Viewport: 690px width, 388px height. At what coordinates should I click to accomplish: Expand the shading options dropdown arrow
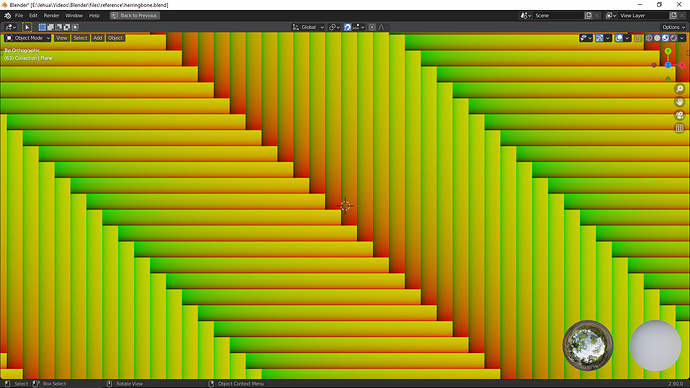click(682, 38)
